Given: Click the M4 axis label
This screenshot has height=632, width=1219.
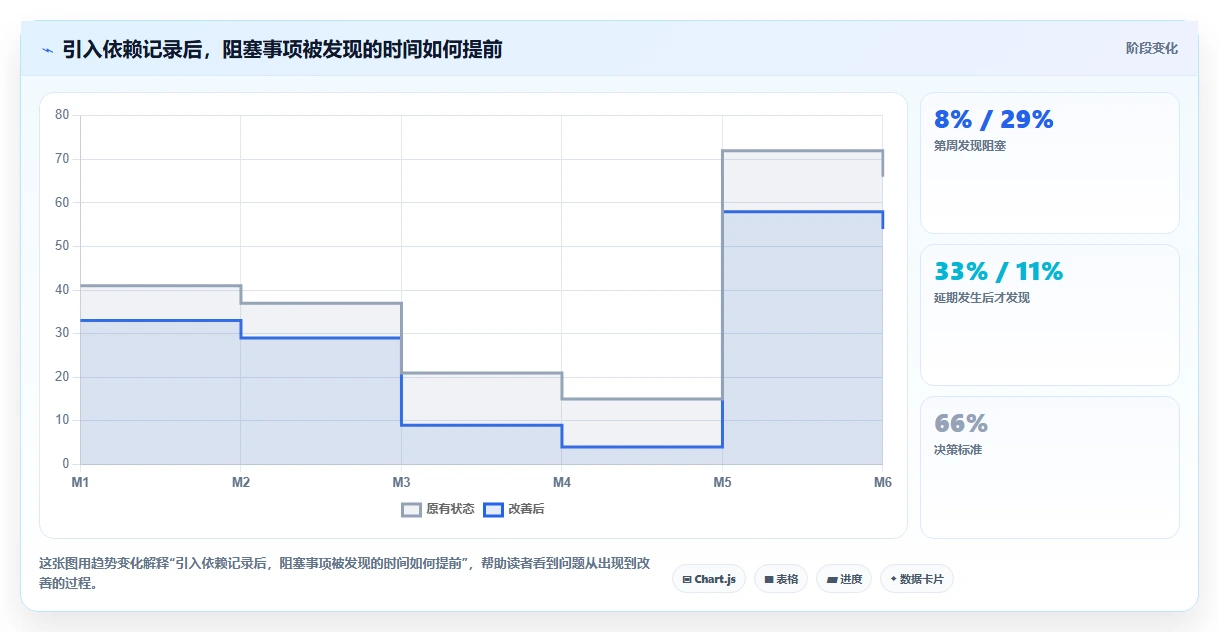Looking at the screenshot, I should click(x=562, y=482).
